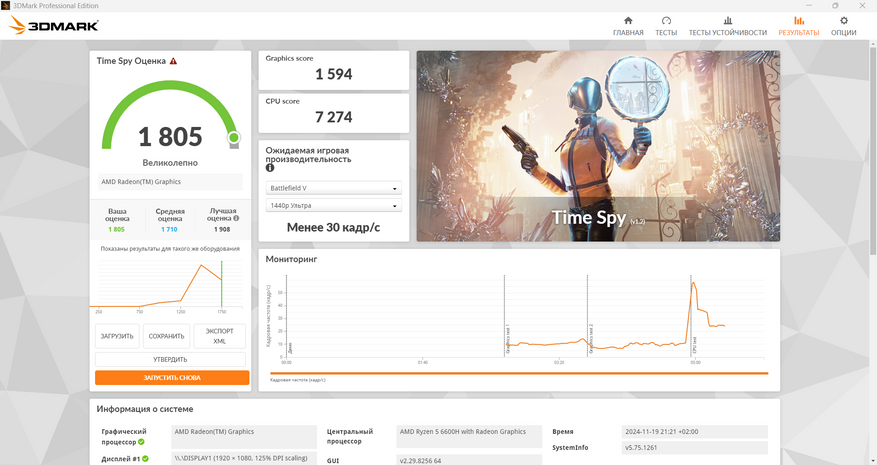Click the Graphics score value 1 594
Viewport: 877px width, 465px height.
333,74
